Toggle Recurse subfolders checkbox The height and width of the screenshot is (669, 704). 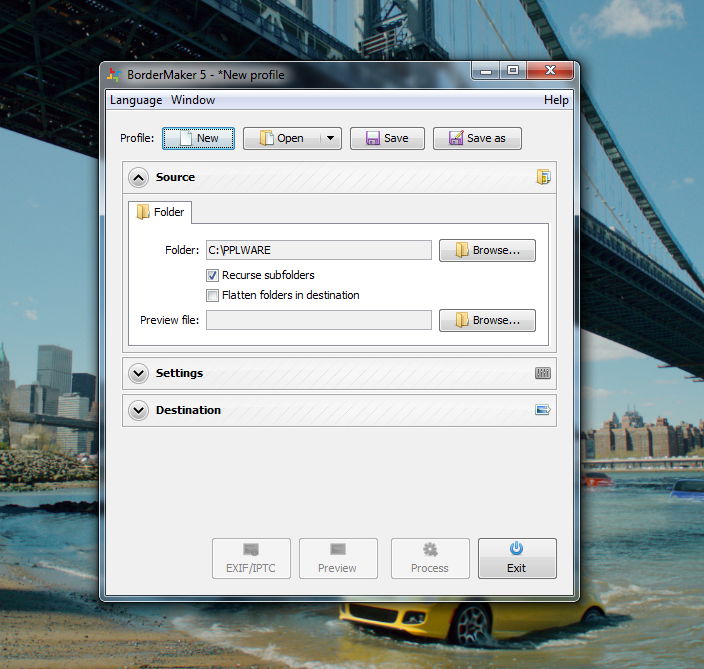click(212, 275)
